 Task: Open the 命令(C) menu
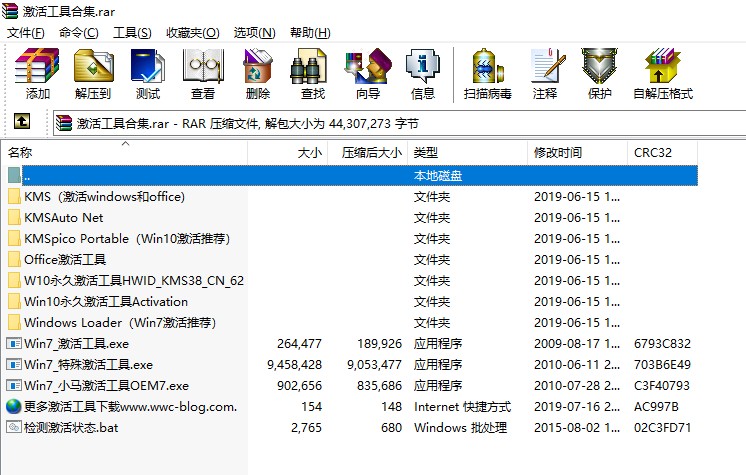coord(79,33)
